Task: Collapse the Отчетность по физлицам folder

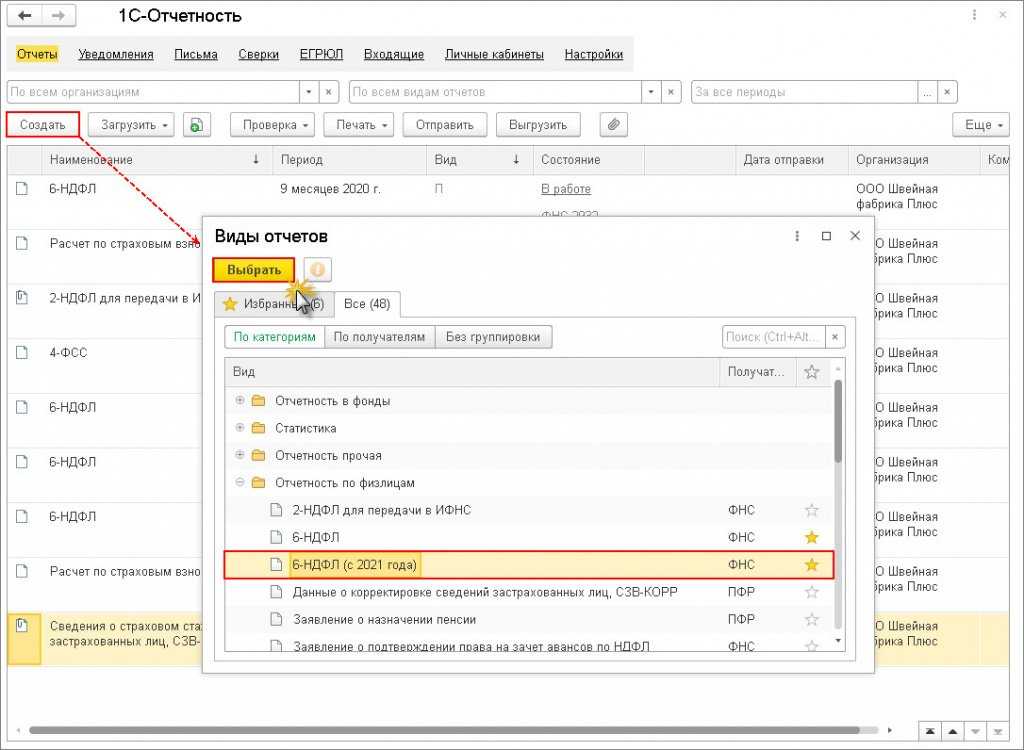Action: point(240,483)
